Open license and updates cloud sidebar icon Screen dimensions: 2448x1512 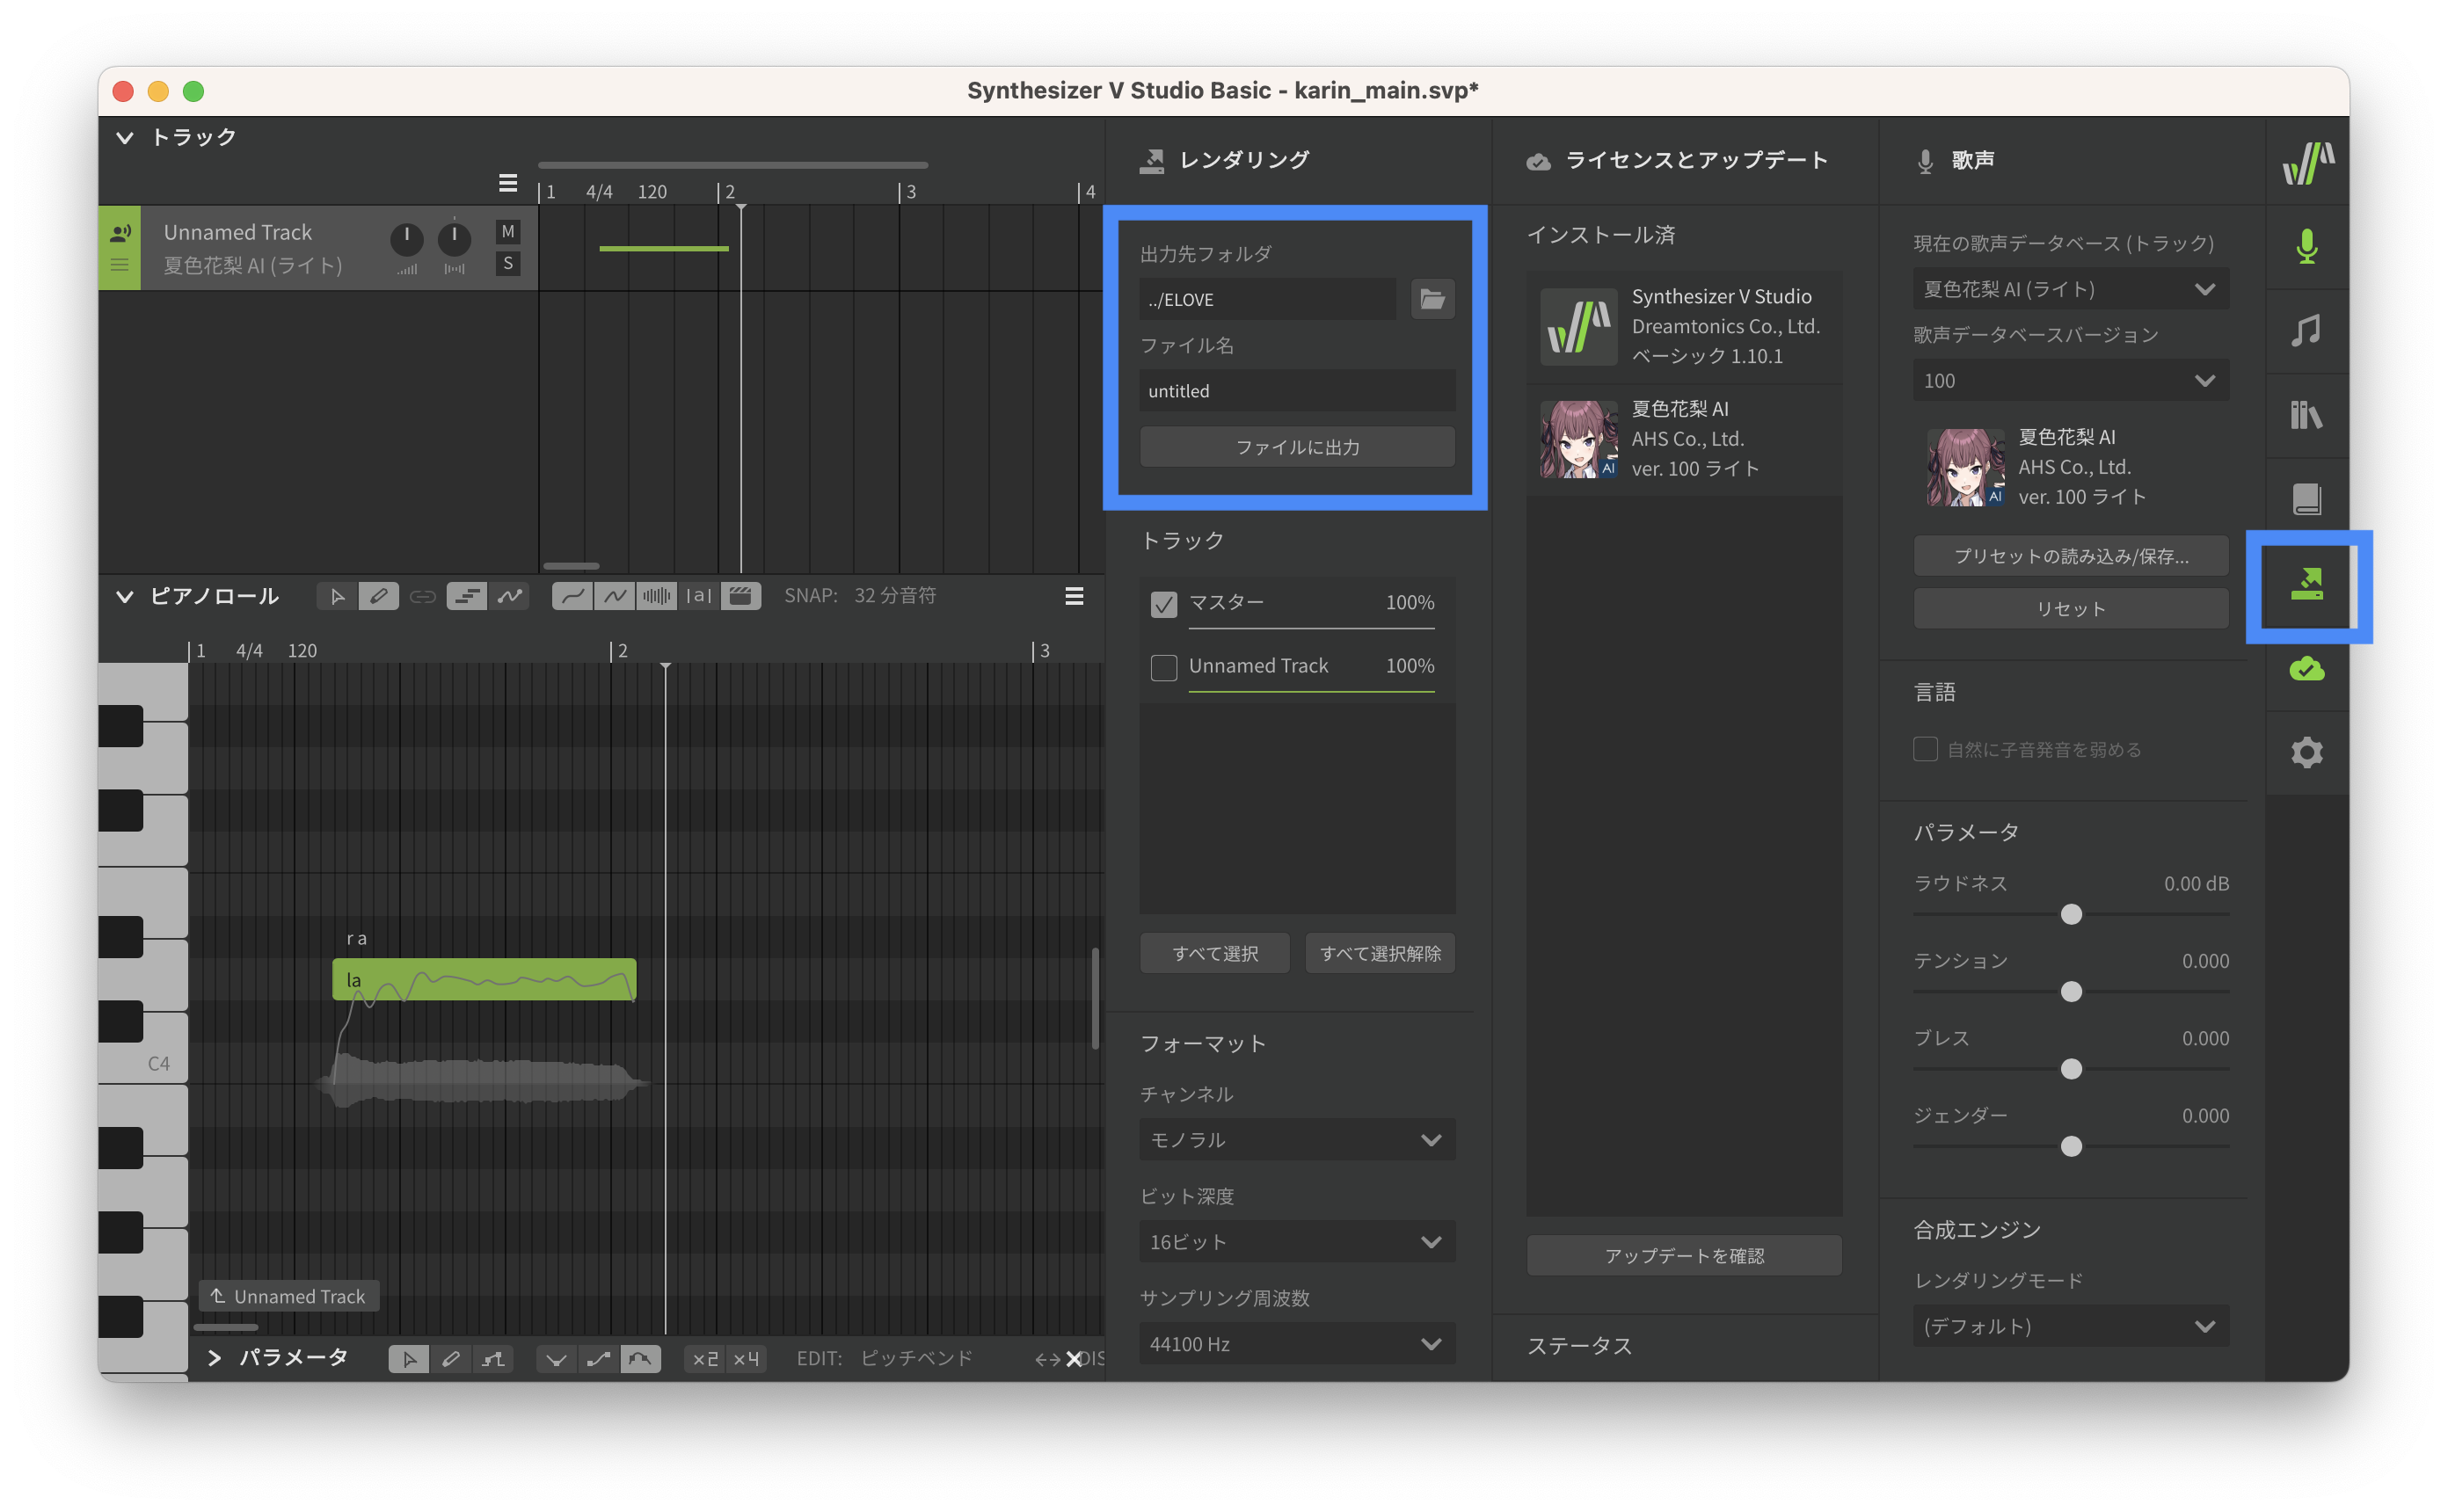(2307, 669)
